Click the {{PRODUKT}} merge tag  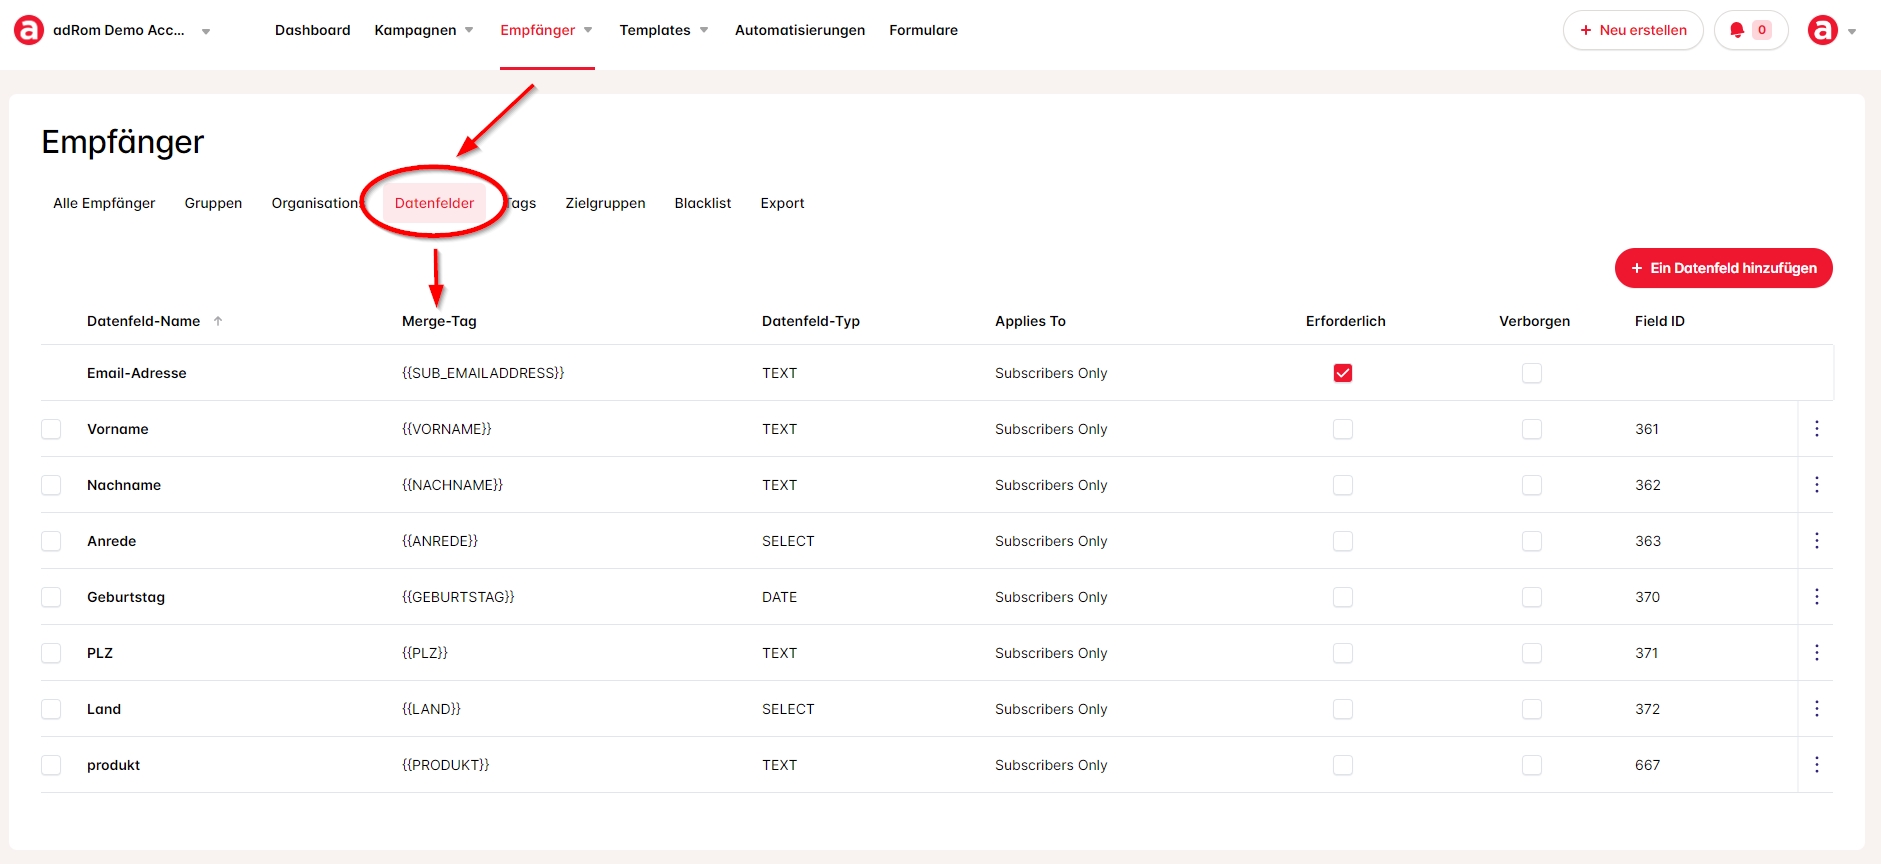coord(446,765)
